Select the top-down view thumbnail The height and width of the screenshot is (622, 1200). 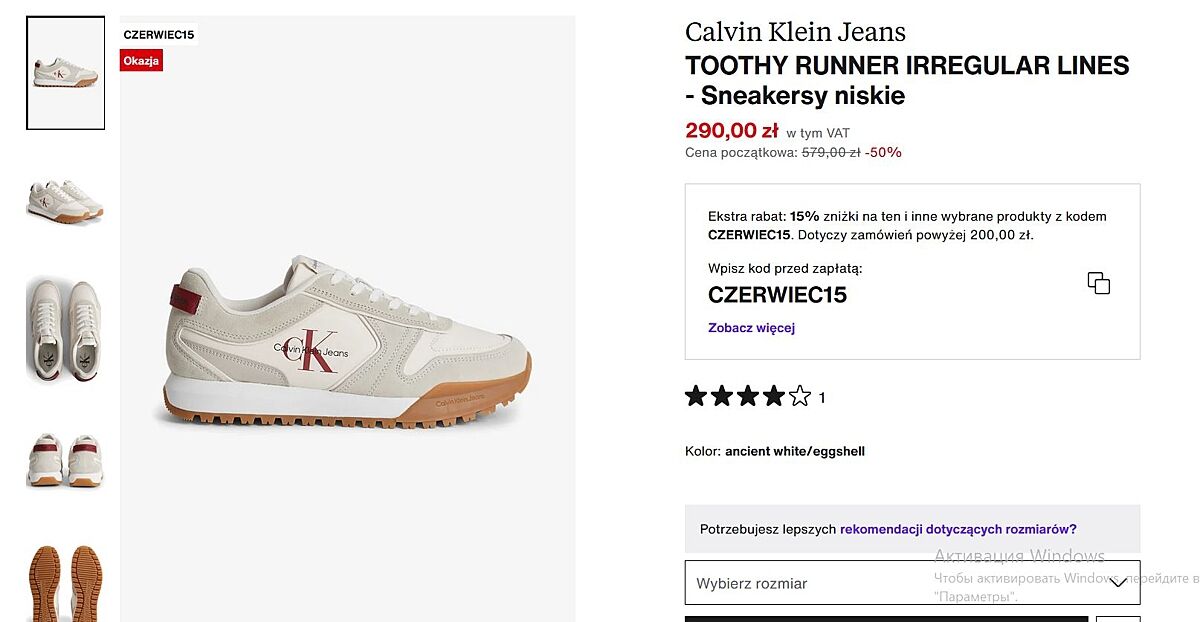[65, 331]
